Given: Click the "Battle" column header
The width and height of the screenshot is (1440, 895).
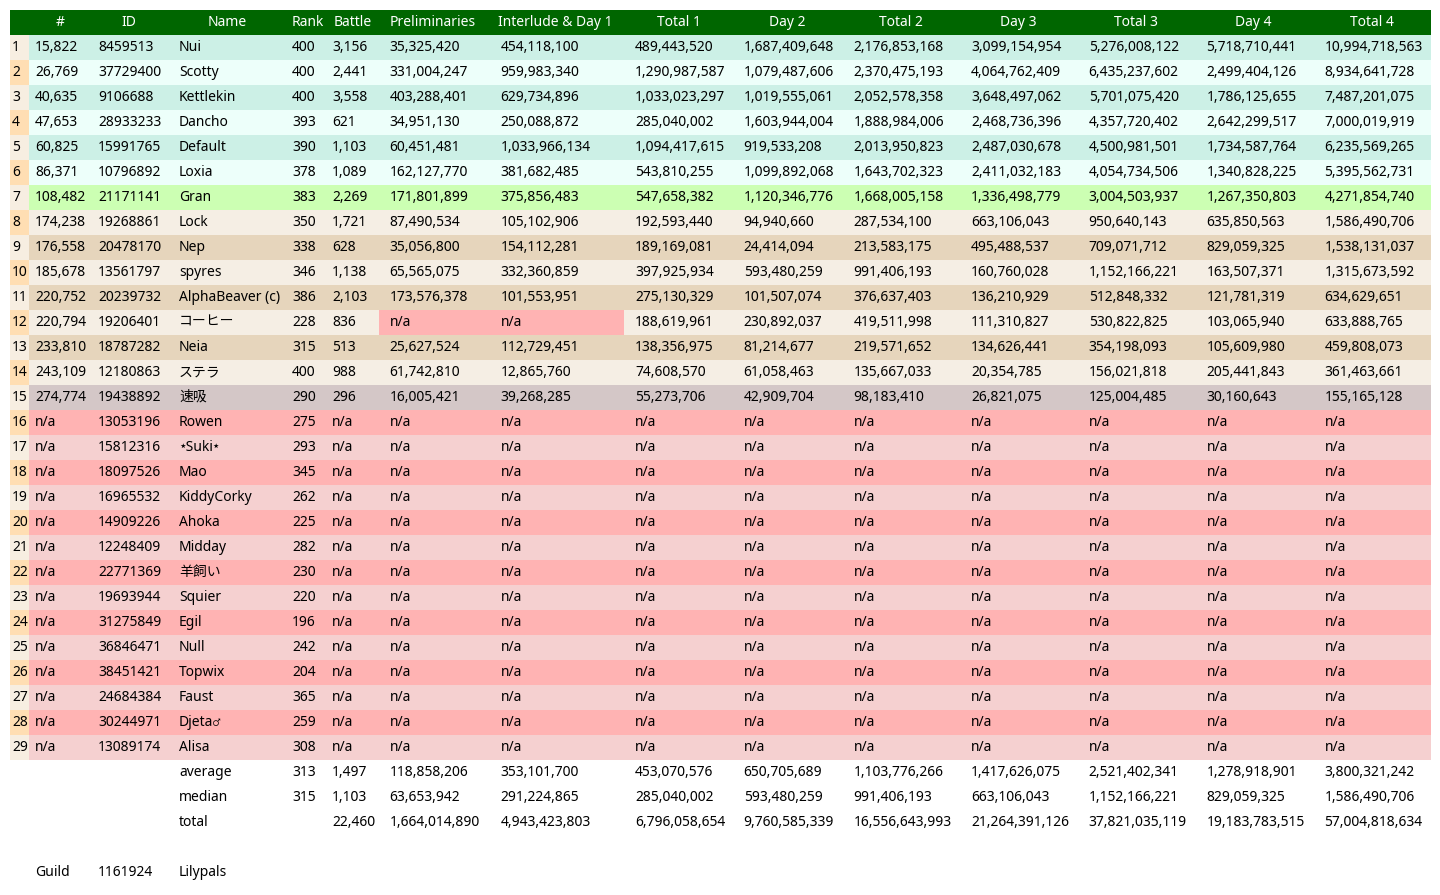Looking at the screenshot, I should tap(352, 21).
